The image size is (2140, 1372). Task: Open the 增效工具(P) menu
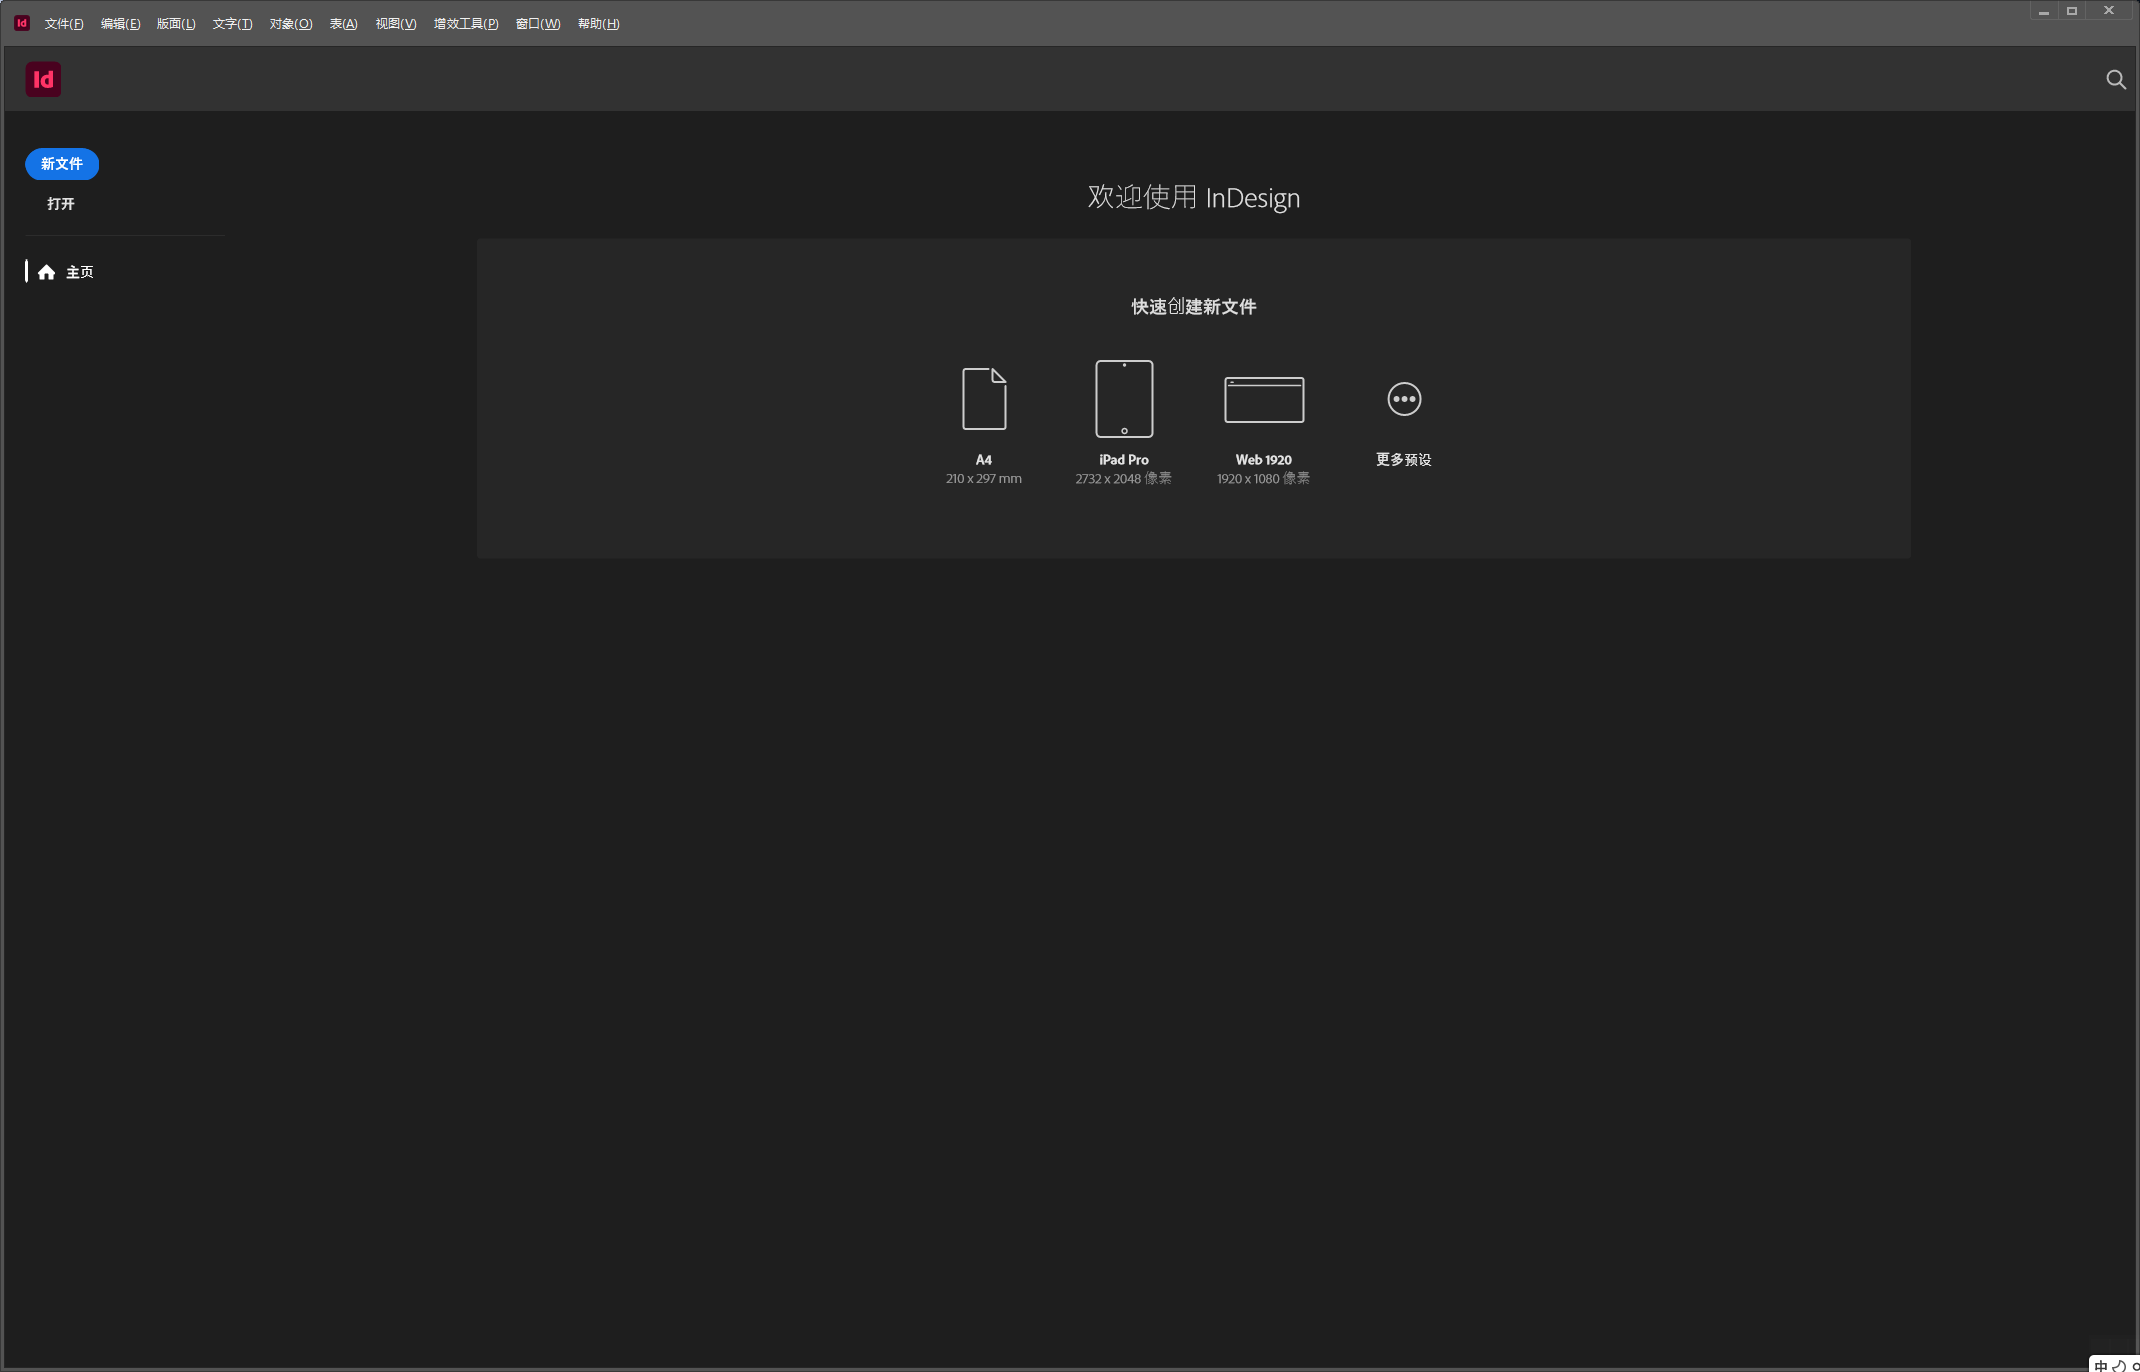[x=466, y=24]
